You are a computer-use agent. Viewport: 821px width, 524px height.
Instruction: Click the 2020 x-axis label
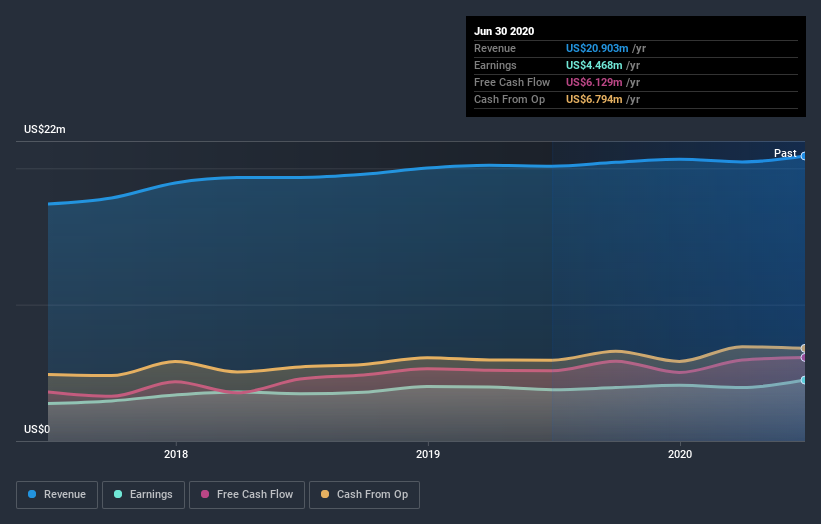pyautogui.click(x=680, y=454)
